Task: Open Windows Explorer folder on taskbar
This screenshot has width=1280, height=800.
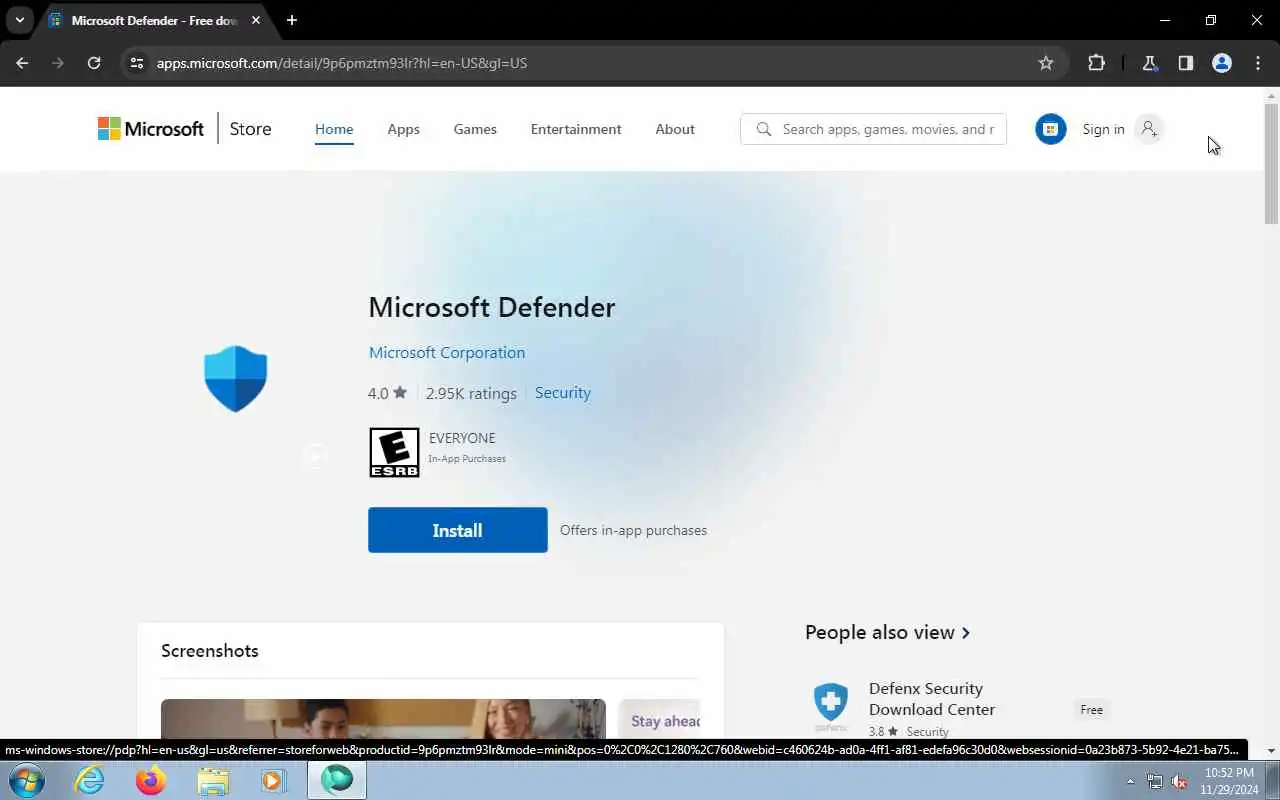Action: pos(213,780)
